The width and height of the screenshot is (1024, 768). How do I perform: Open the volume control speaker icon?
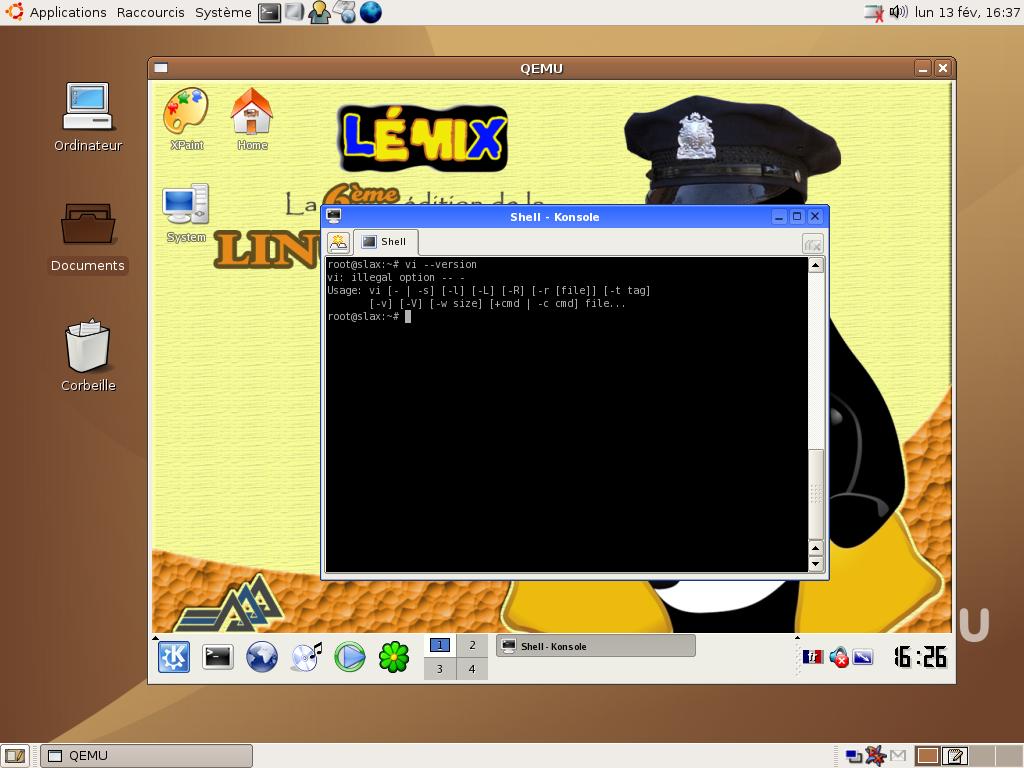click(x=899, y=12)
